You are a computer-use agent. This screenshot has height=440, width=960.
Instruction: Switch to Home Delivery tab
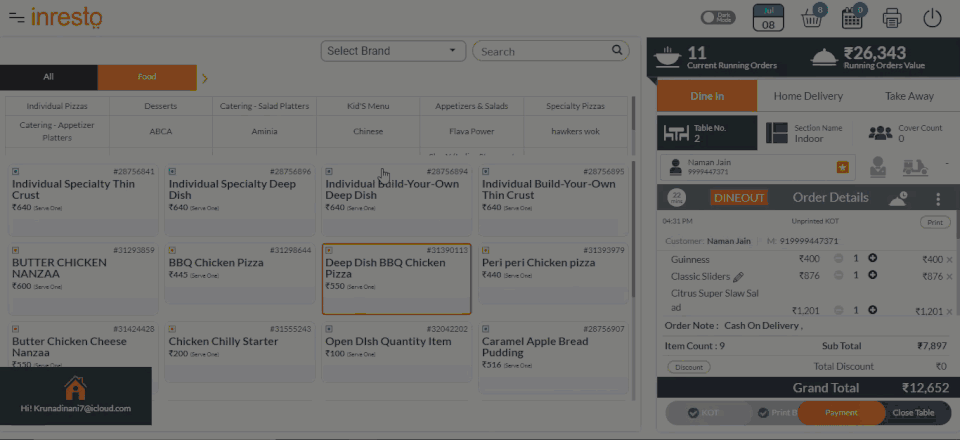(x=808, y=96)
